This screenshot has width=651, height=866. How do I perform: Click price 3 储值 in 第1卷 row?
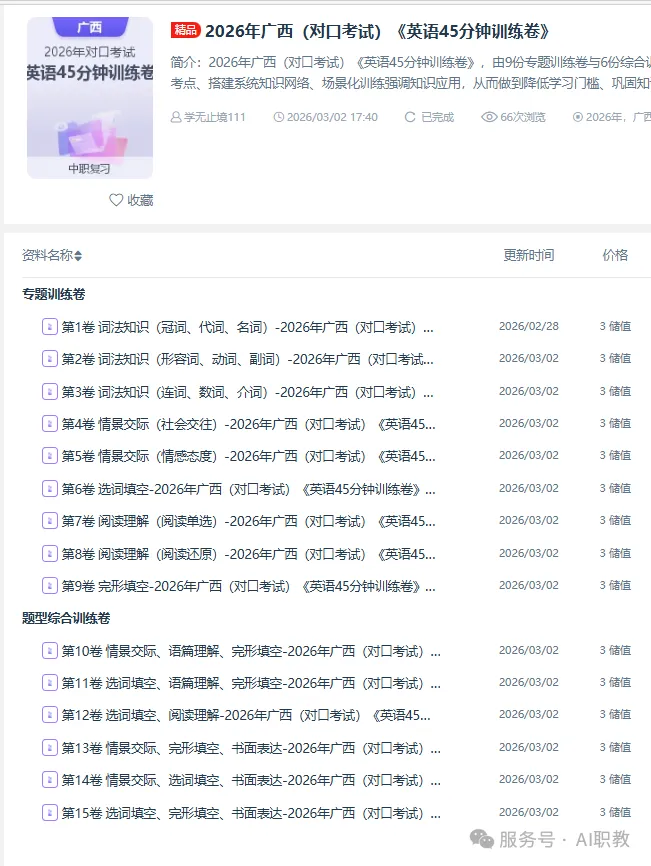[x=615, y=326]
